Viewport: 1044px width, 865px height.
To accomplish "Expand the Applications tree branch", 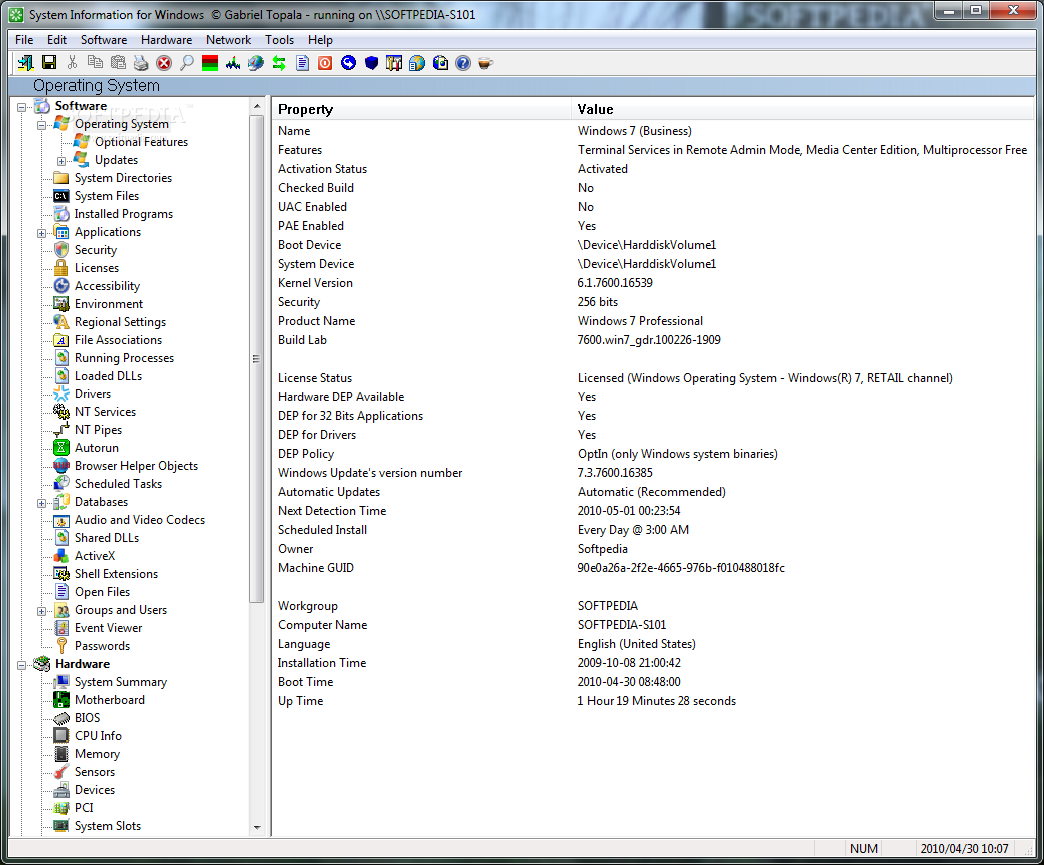I will point(40,231).
